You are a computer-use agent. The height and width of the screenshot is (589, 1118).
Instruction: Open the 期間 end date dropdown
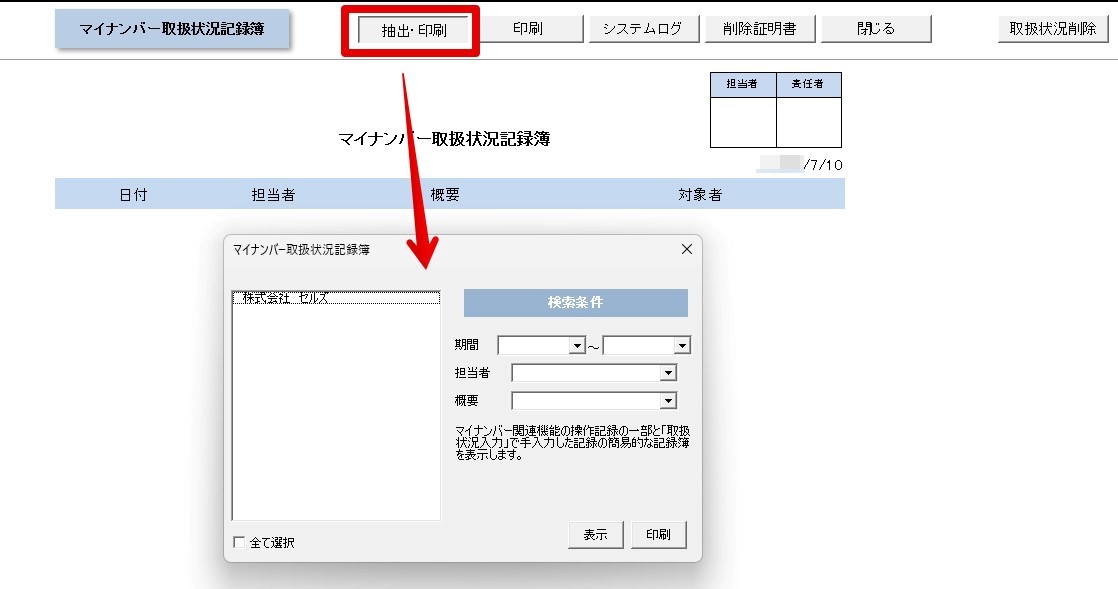pos(682,346)
